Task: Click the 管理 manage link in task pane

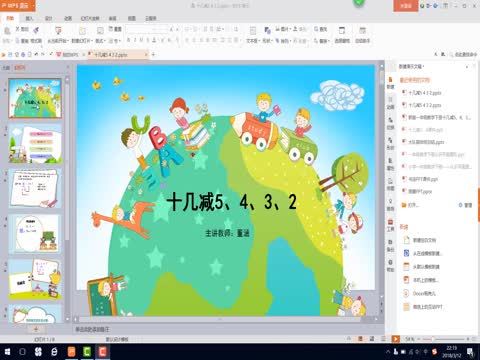Action: click(466, 205)
